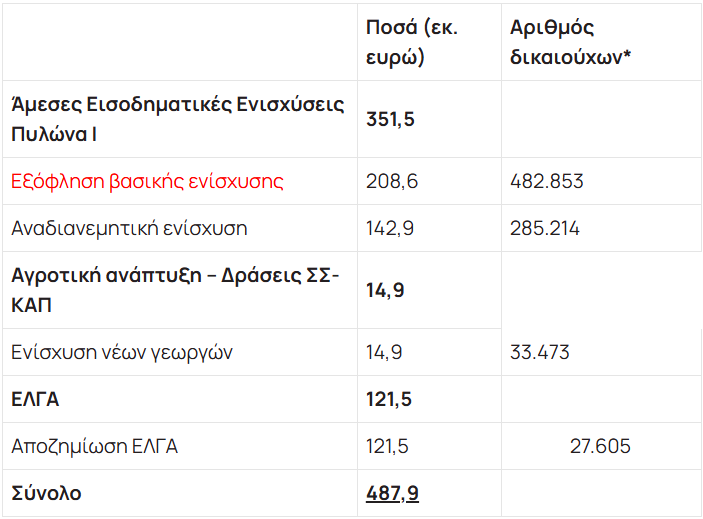
Task: Click the "Άμεσες Εισοδηματικές Ενισχύσεις Πυλώνα Ι" row label
Action: pyautogui.click(x=178, y=119)
